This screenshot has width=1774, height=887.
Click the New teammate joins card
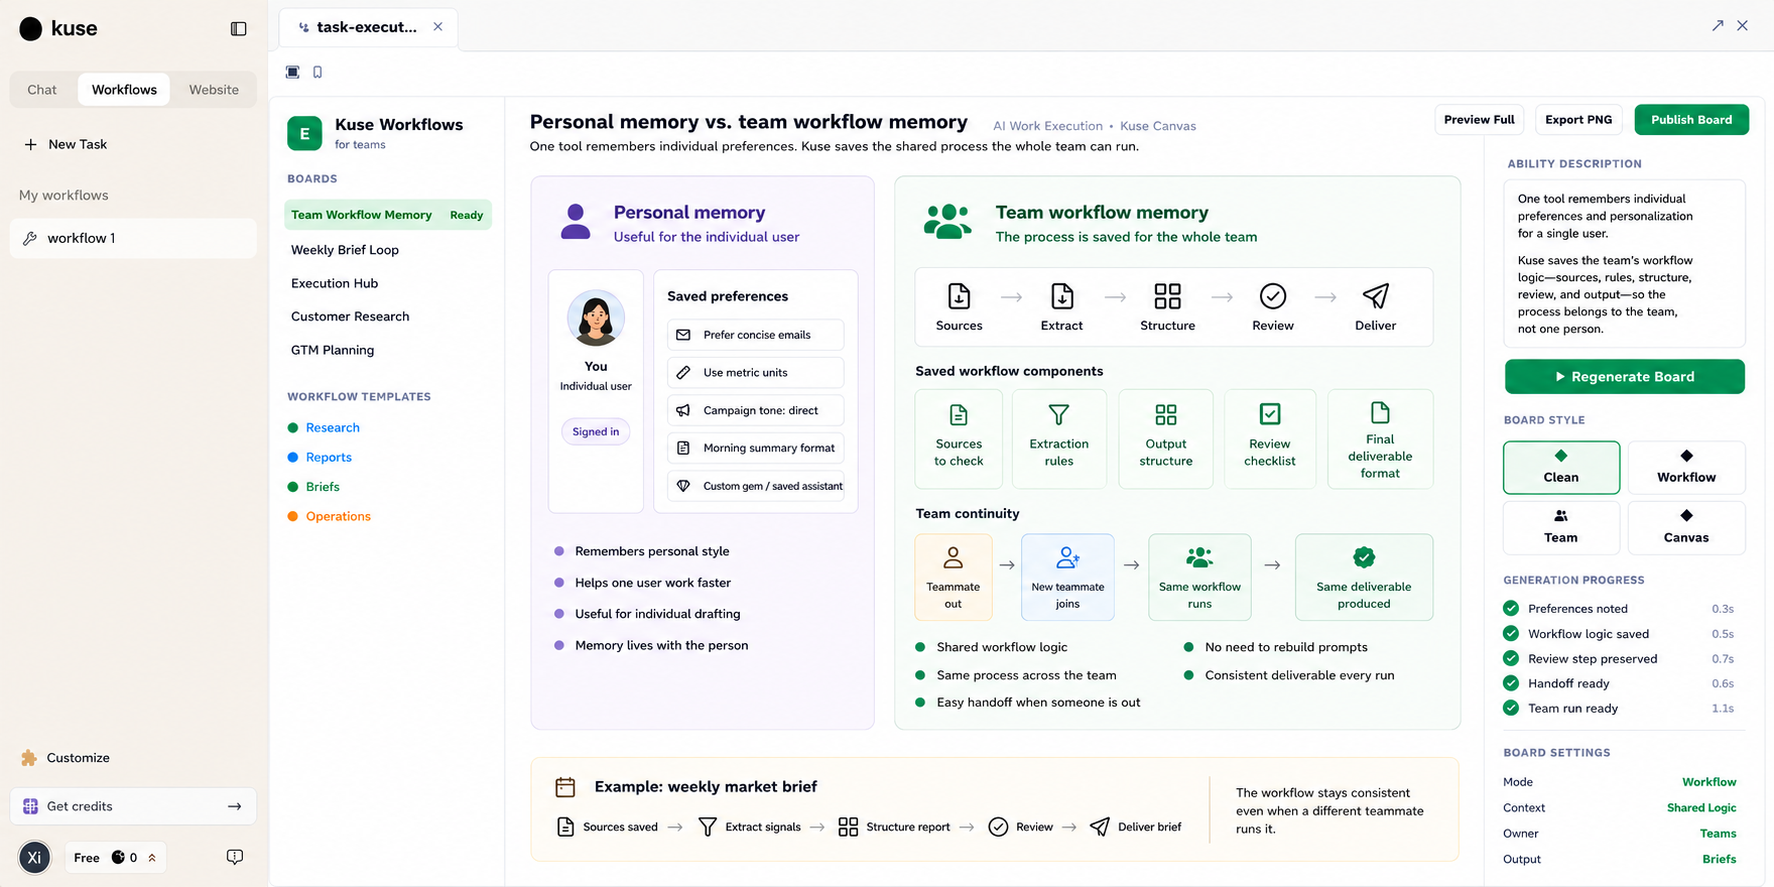pos(1068,577)
